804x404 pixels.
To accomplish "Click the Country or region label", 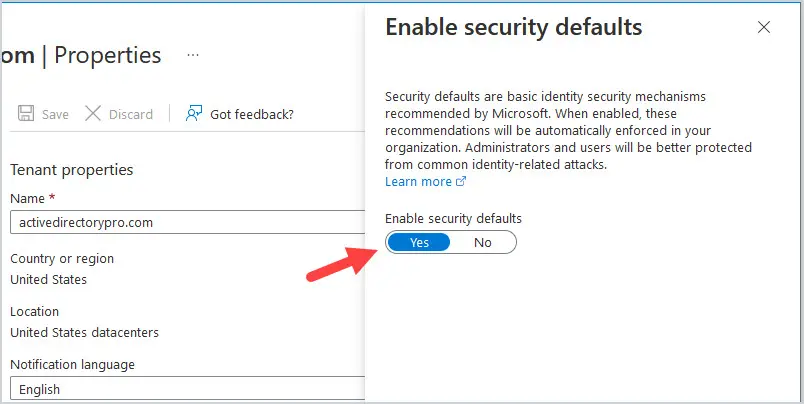I will [62, 258].
